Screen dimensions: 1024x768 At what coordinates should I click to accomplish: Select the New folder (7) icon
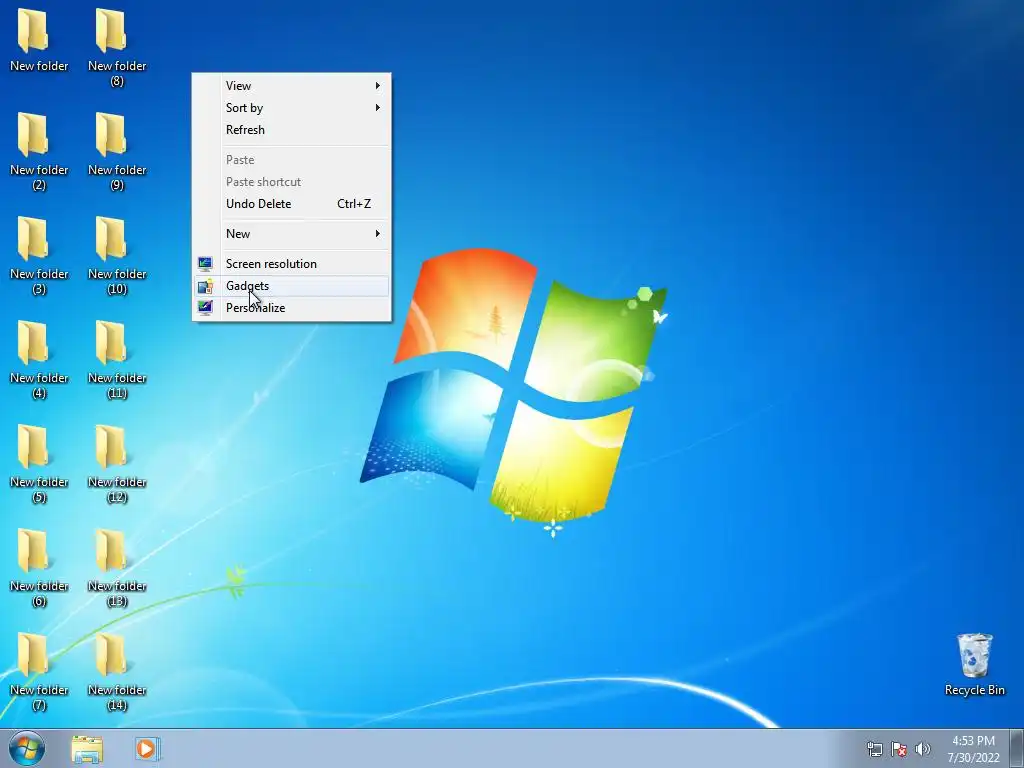(x=39, y=671)
